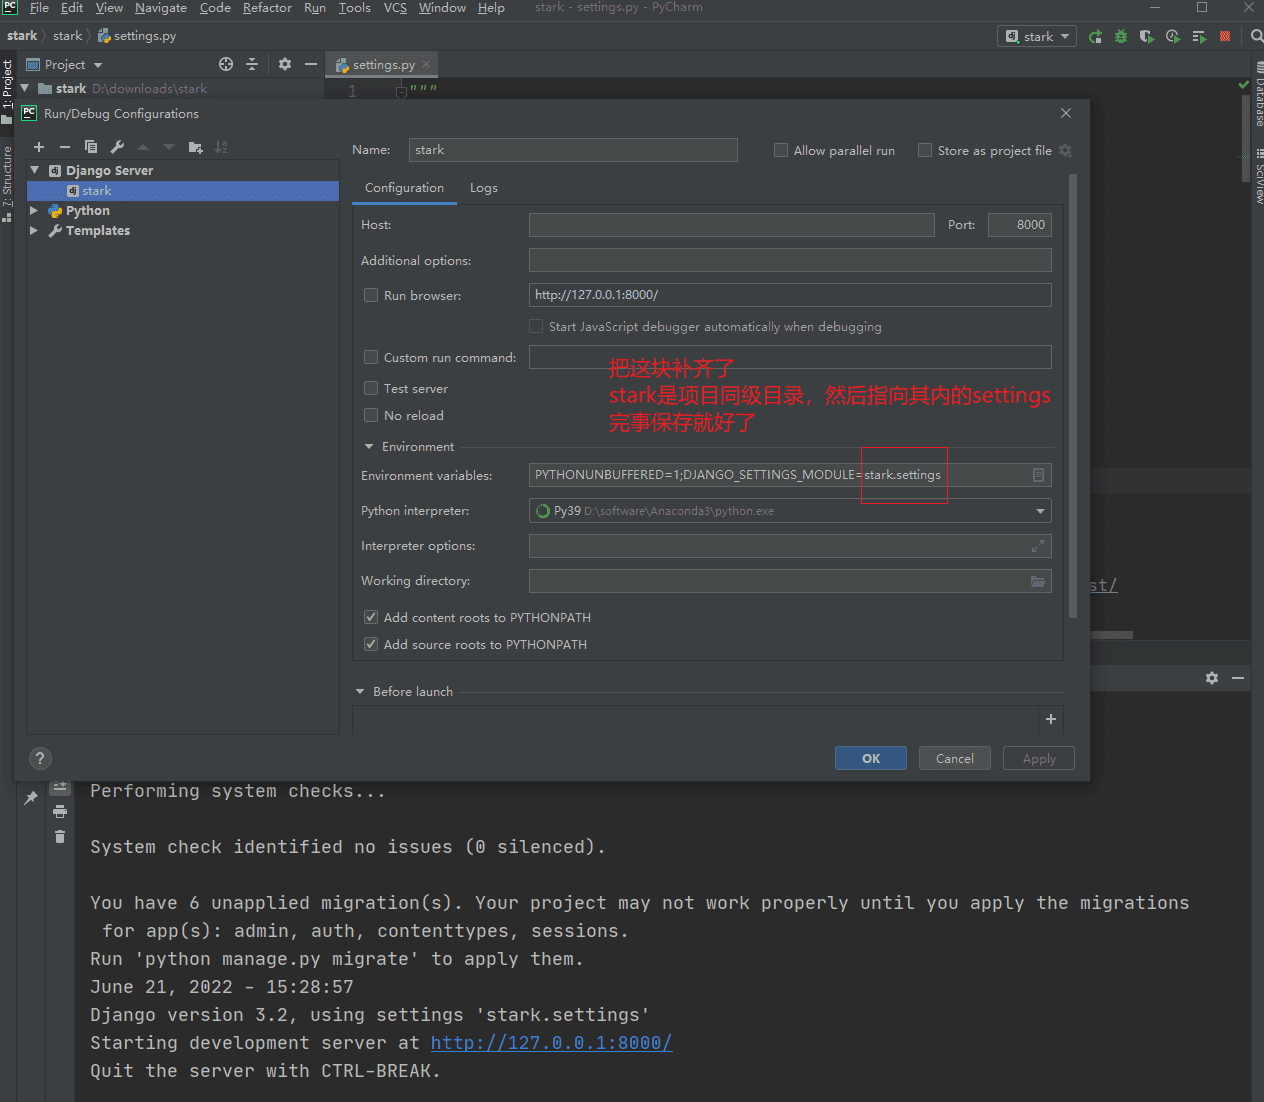Viewport: 1264px width, 1102px height.
Task: Add a Before launch task
Action: pos(1051,719)
